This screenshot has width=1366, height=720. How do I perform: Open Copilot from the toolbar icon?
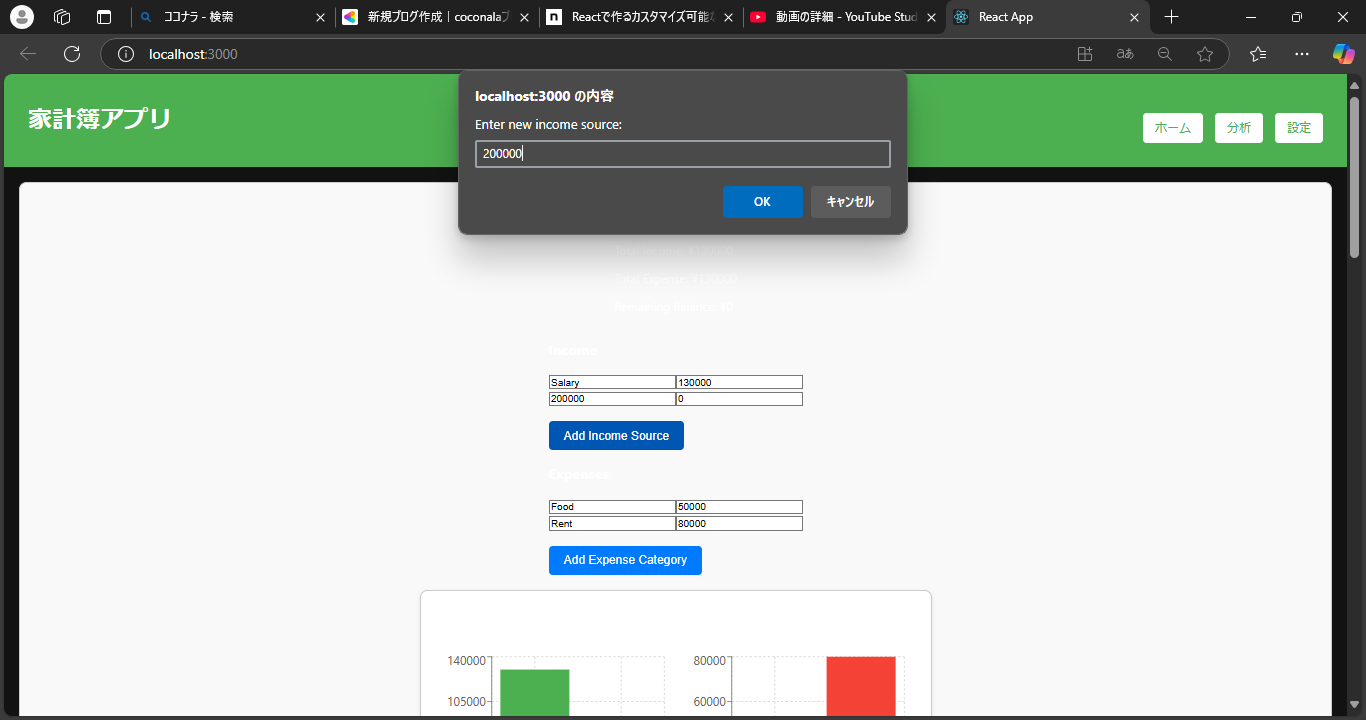click(x=1342, y=54)
